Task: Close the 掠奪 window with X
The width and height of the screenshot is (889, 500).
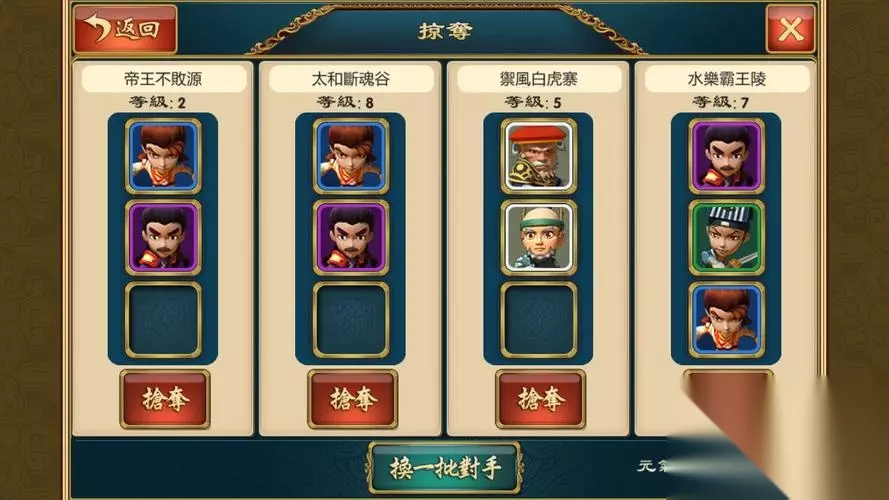Action: (790, 29)
